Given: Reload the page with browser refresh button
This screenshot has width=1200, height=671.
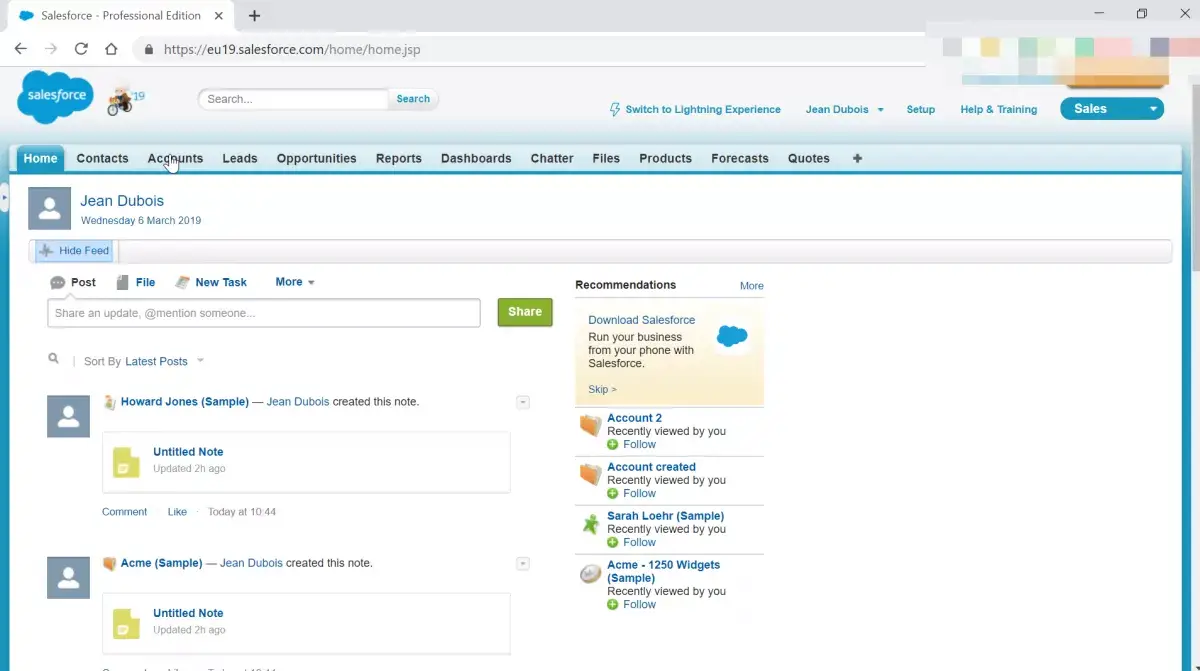Looking at the screenshot, I should click(x=81, y=49).
